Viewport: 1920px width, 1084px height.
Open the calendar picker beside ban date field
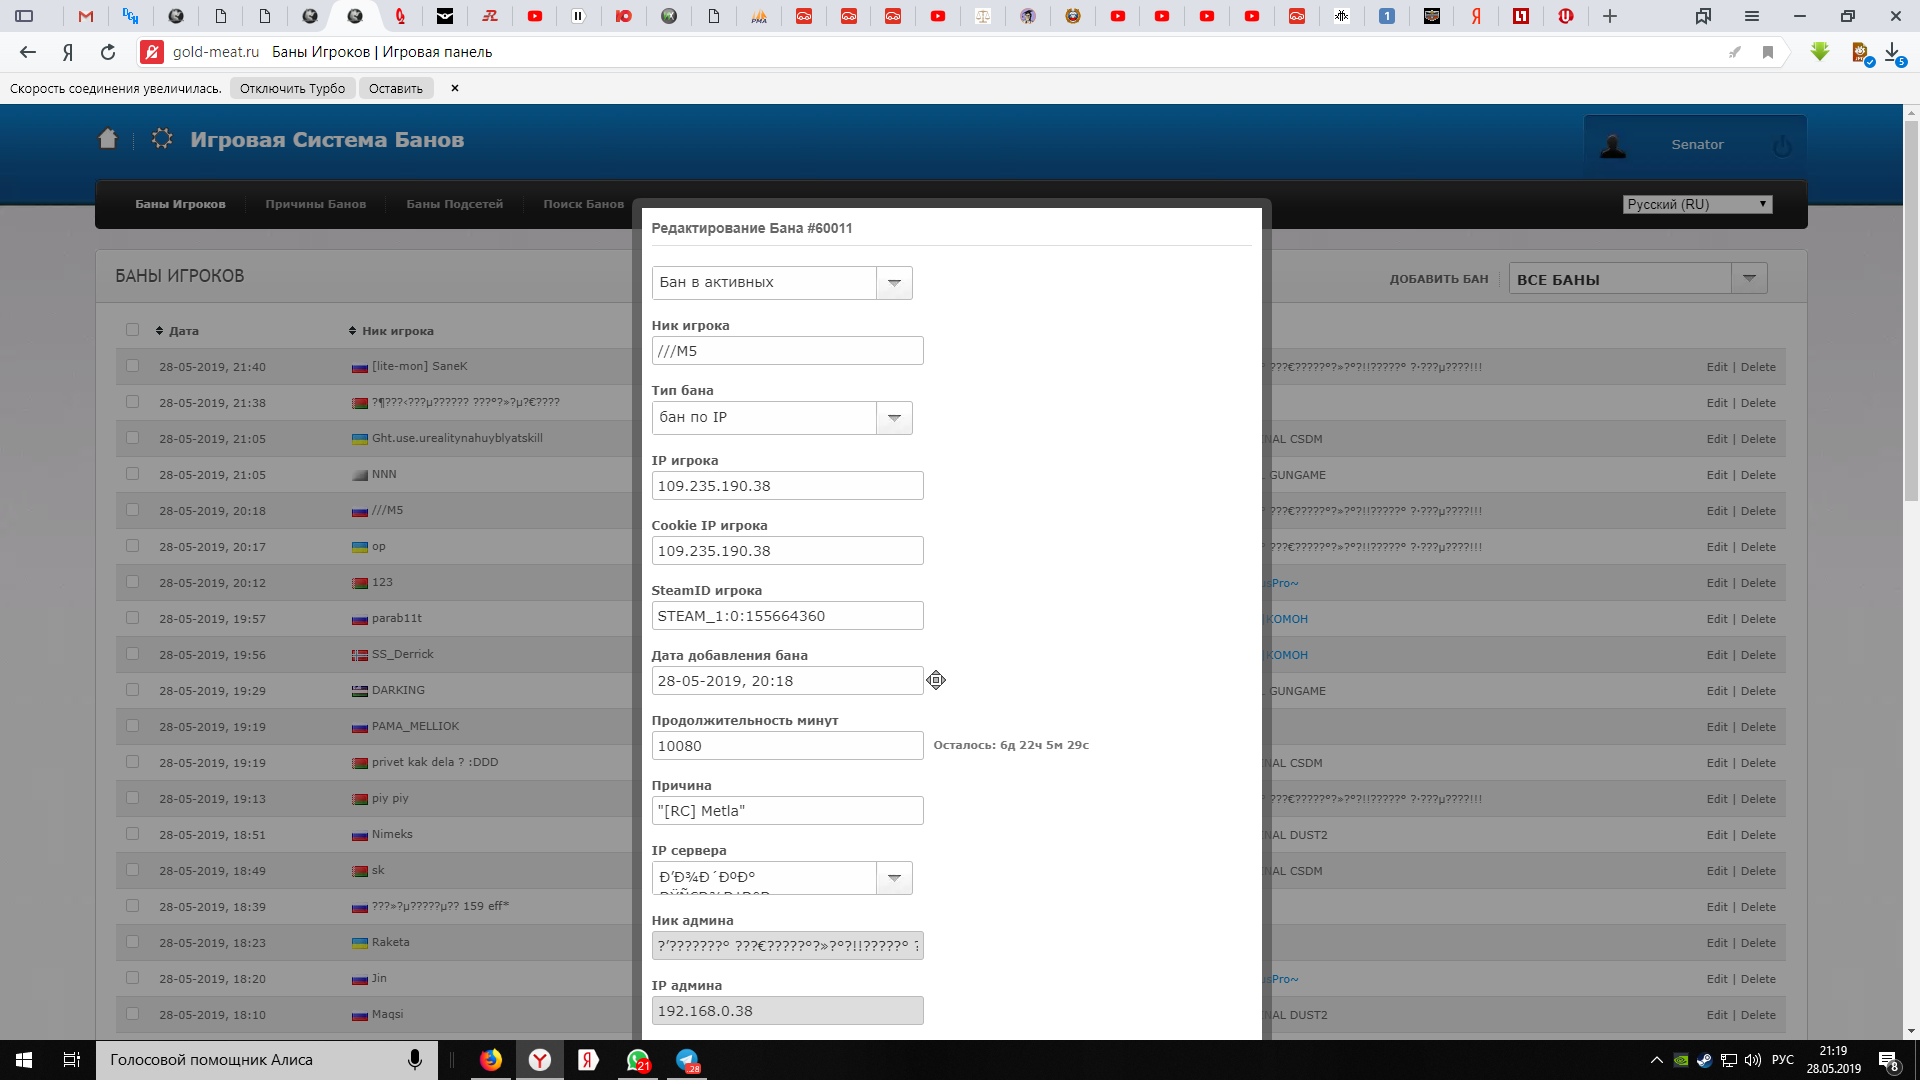click(x=936, y=681)
